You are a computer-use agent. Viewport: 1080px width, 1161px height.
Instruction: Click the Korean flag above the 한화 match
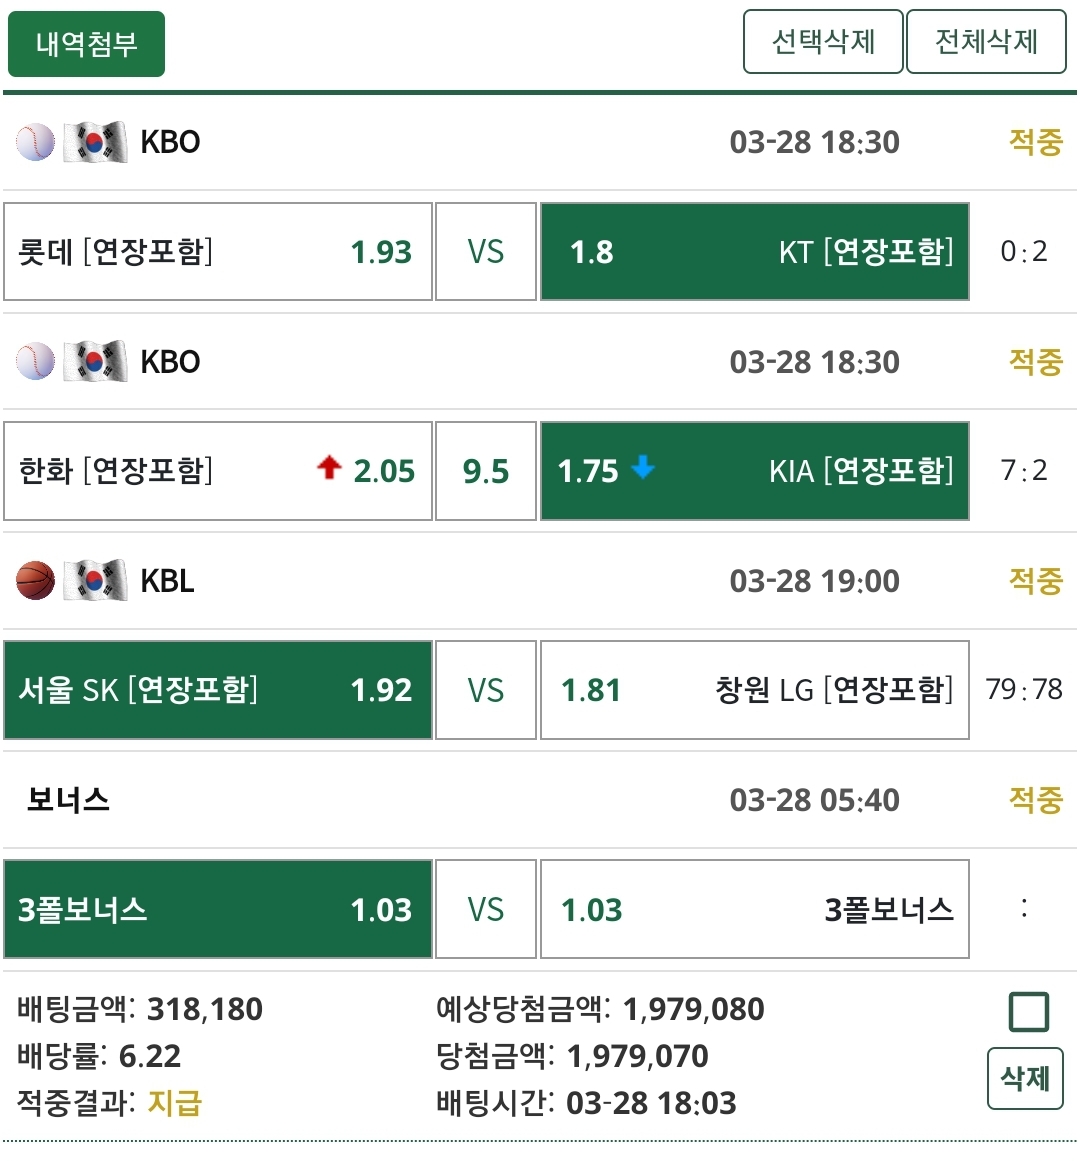95,361
